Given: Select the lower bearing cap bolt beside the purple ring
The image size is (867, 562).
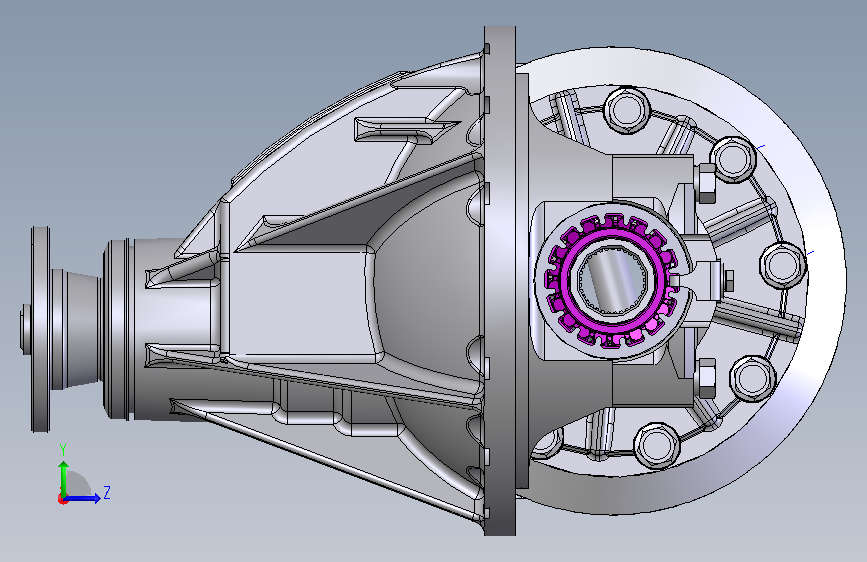Looking at the screenshot, I should coord(706,378).
